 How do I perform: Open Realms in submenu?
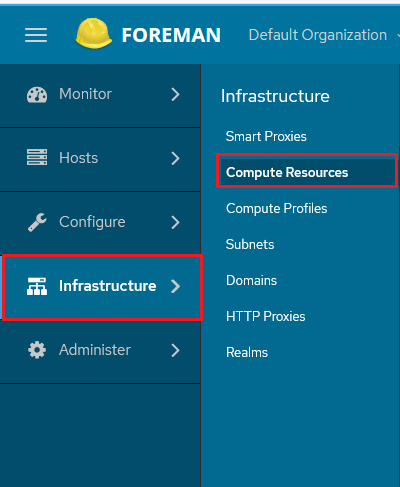pyautogui.click(x=247, y=352)
